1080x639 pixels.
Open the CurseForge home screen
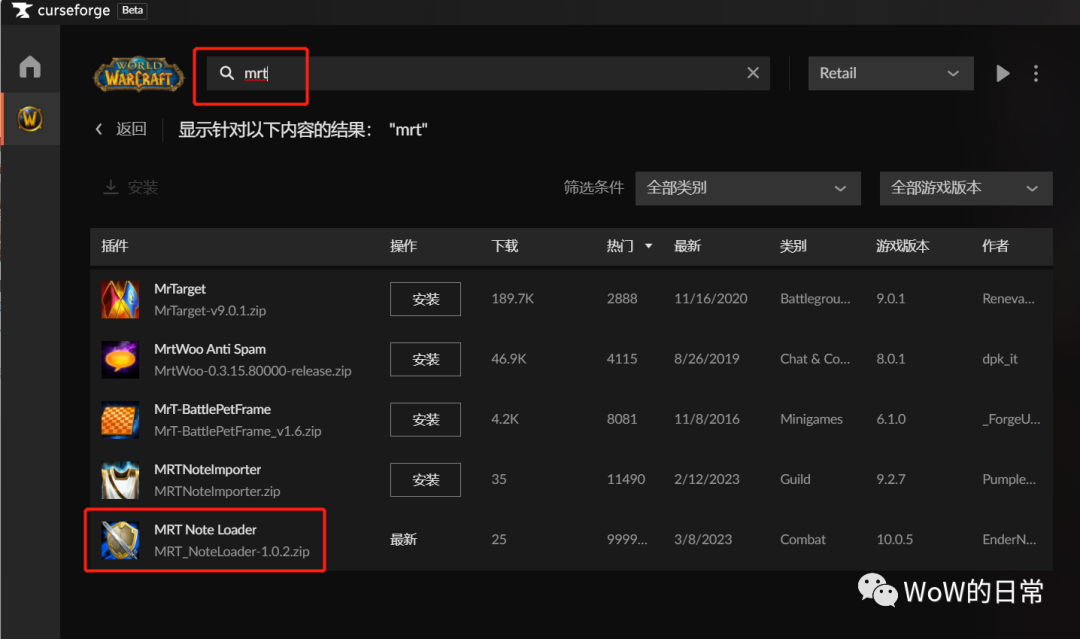(x=29, y=64)
